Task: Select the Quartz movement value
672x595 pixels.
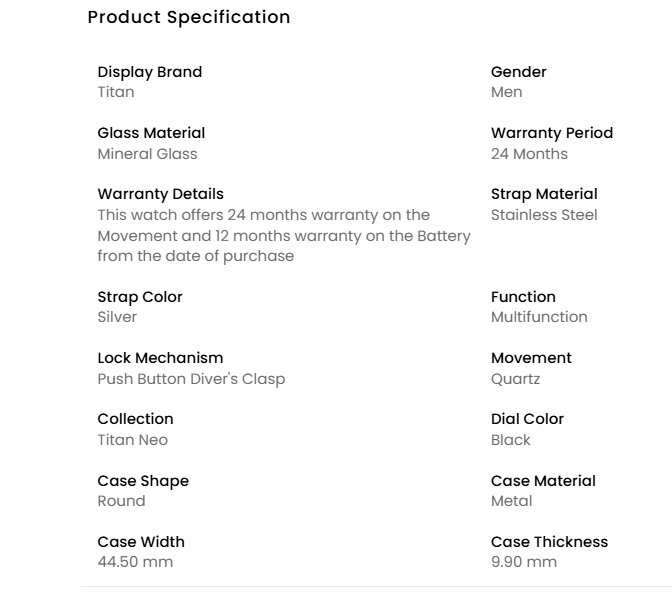Action: (x=515, y=379)
